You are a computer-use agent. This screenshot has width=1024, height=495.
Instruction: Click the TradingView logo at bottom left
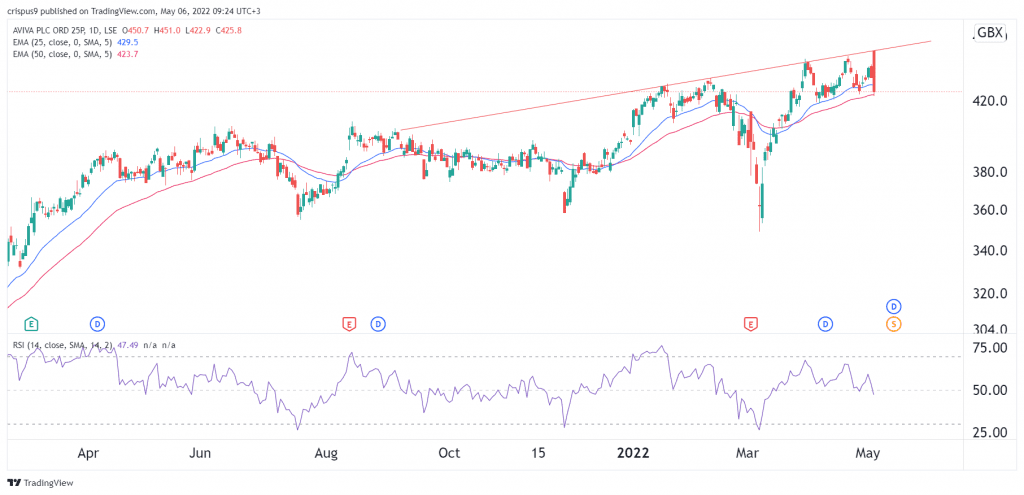(x=40, y=483)
